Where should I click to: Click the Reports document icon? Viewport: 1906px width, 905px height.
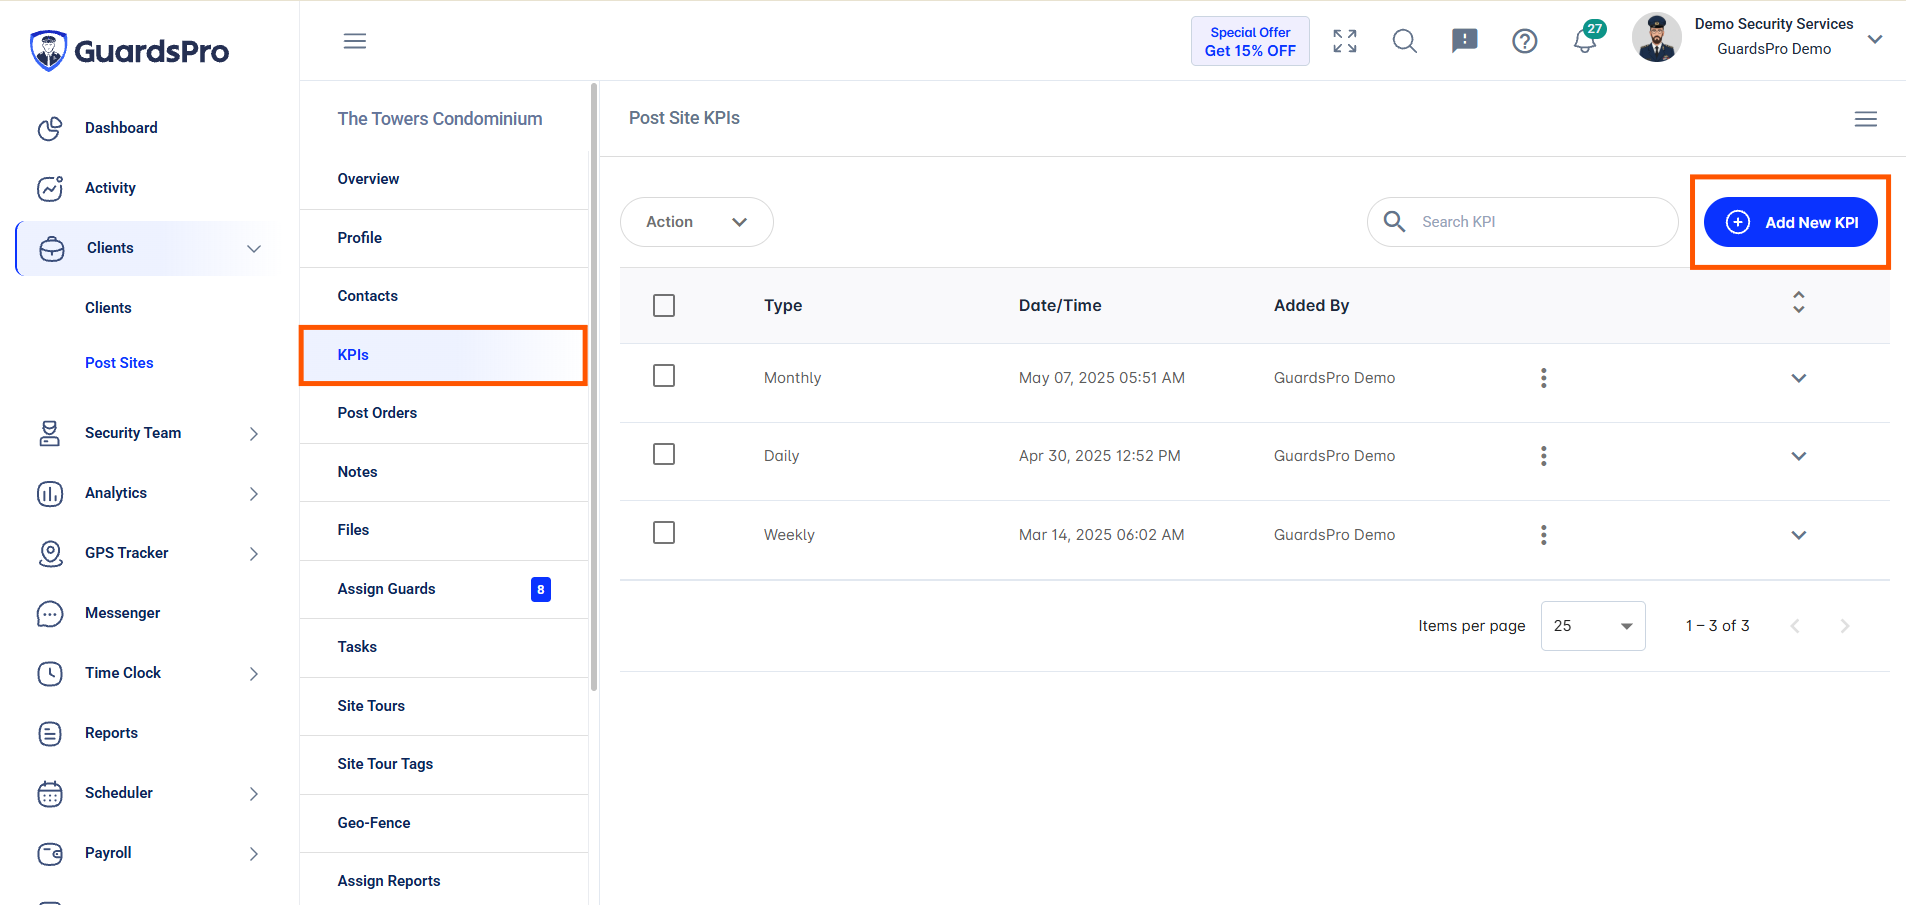pyautogui.click(x=50, y=733)
